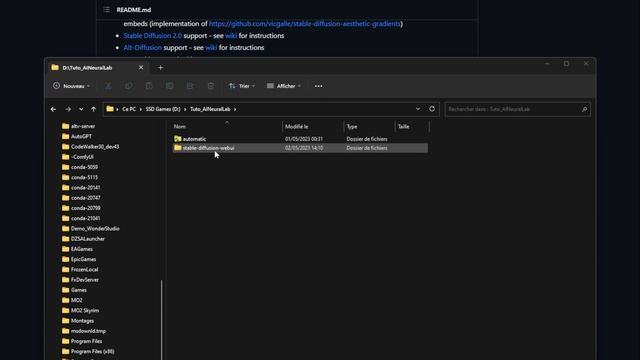This screenshot has width=640, height=360.
Task: Click the rename icon in toolbar
Action: [169, 86]
